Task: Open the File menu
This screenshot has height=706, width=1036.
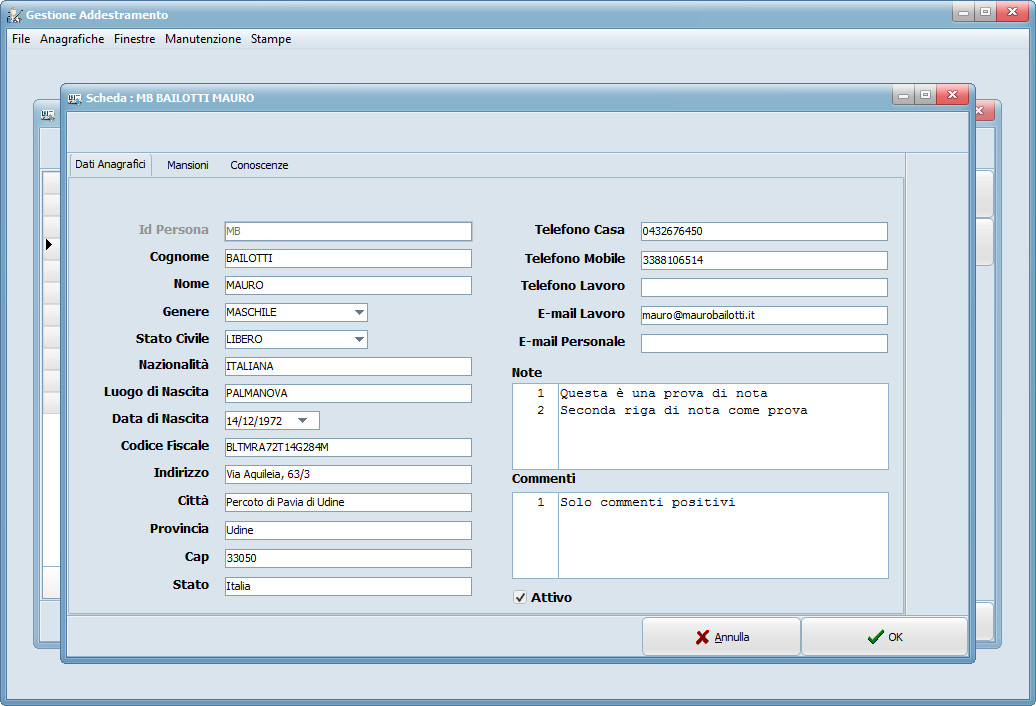Action: click(20, 39)
